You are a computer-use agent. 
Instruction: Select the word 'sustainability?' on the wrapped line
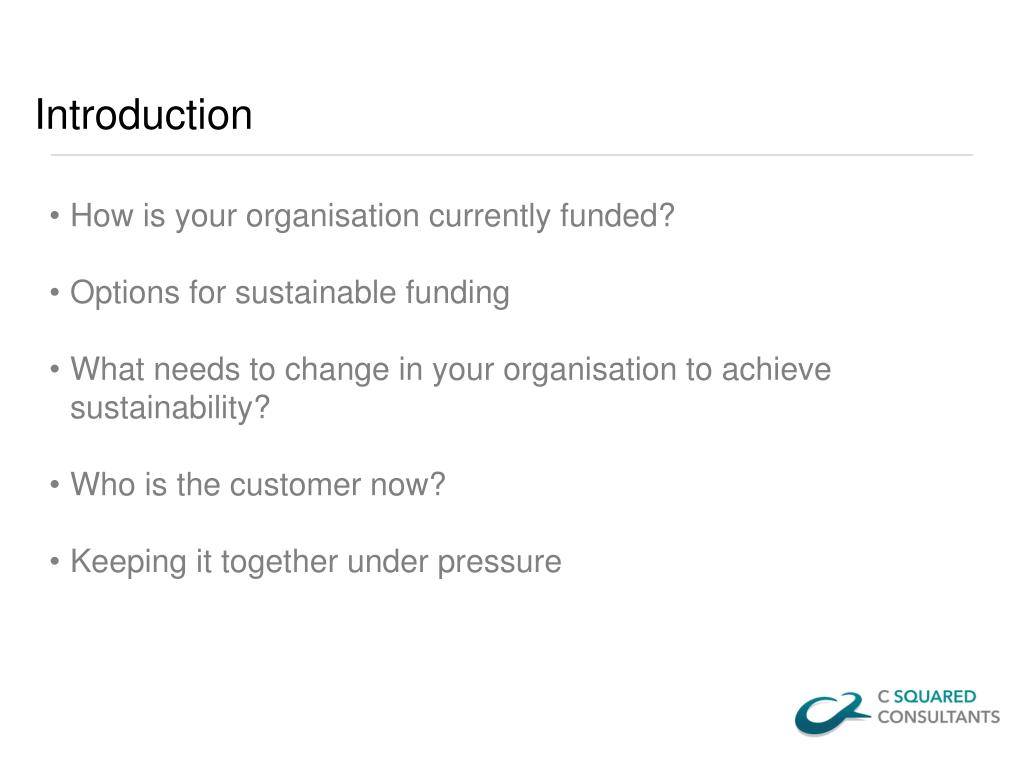170,408
